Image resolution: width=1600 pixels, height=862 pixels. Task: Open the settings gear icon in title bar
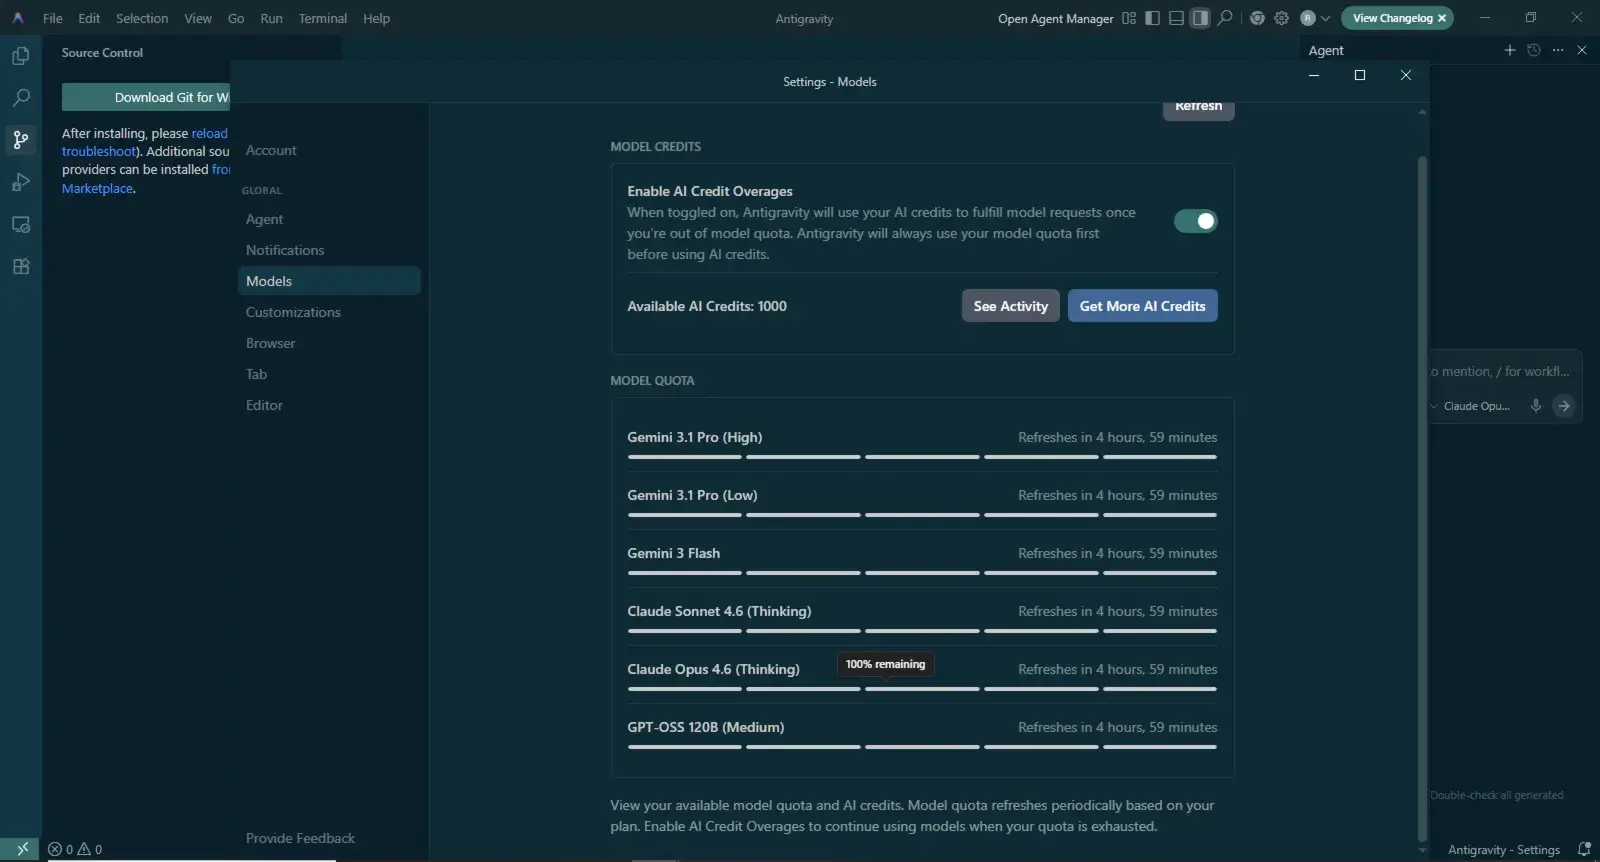(1281, 18)
